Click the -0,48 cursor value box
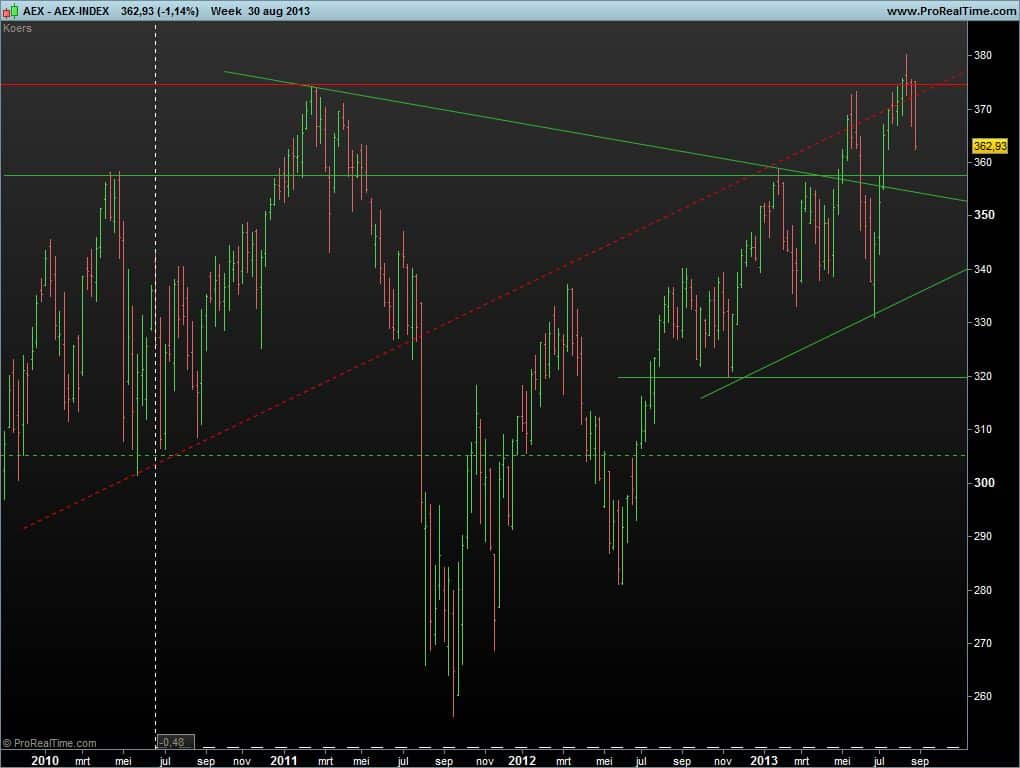Image resolution: width=1020 pixels, height=768 pixels. (176, 742)
